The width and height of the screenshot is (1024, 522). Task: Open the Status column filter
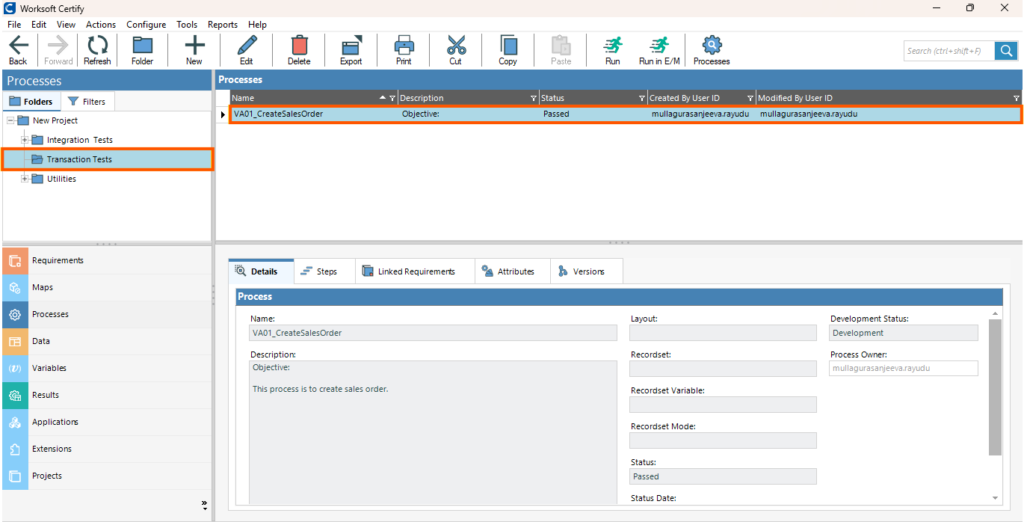coord(641,98)
